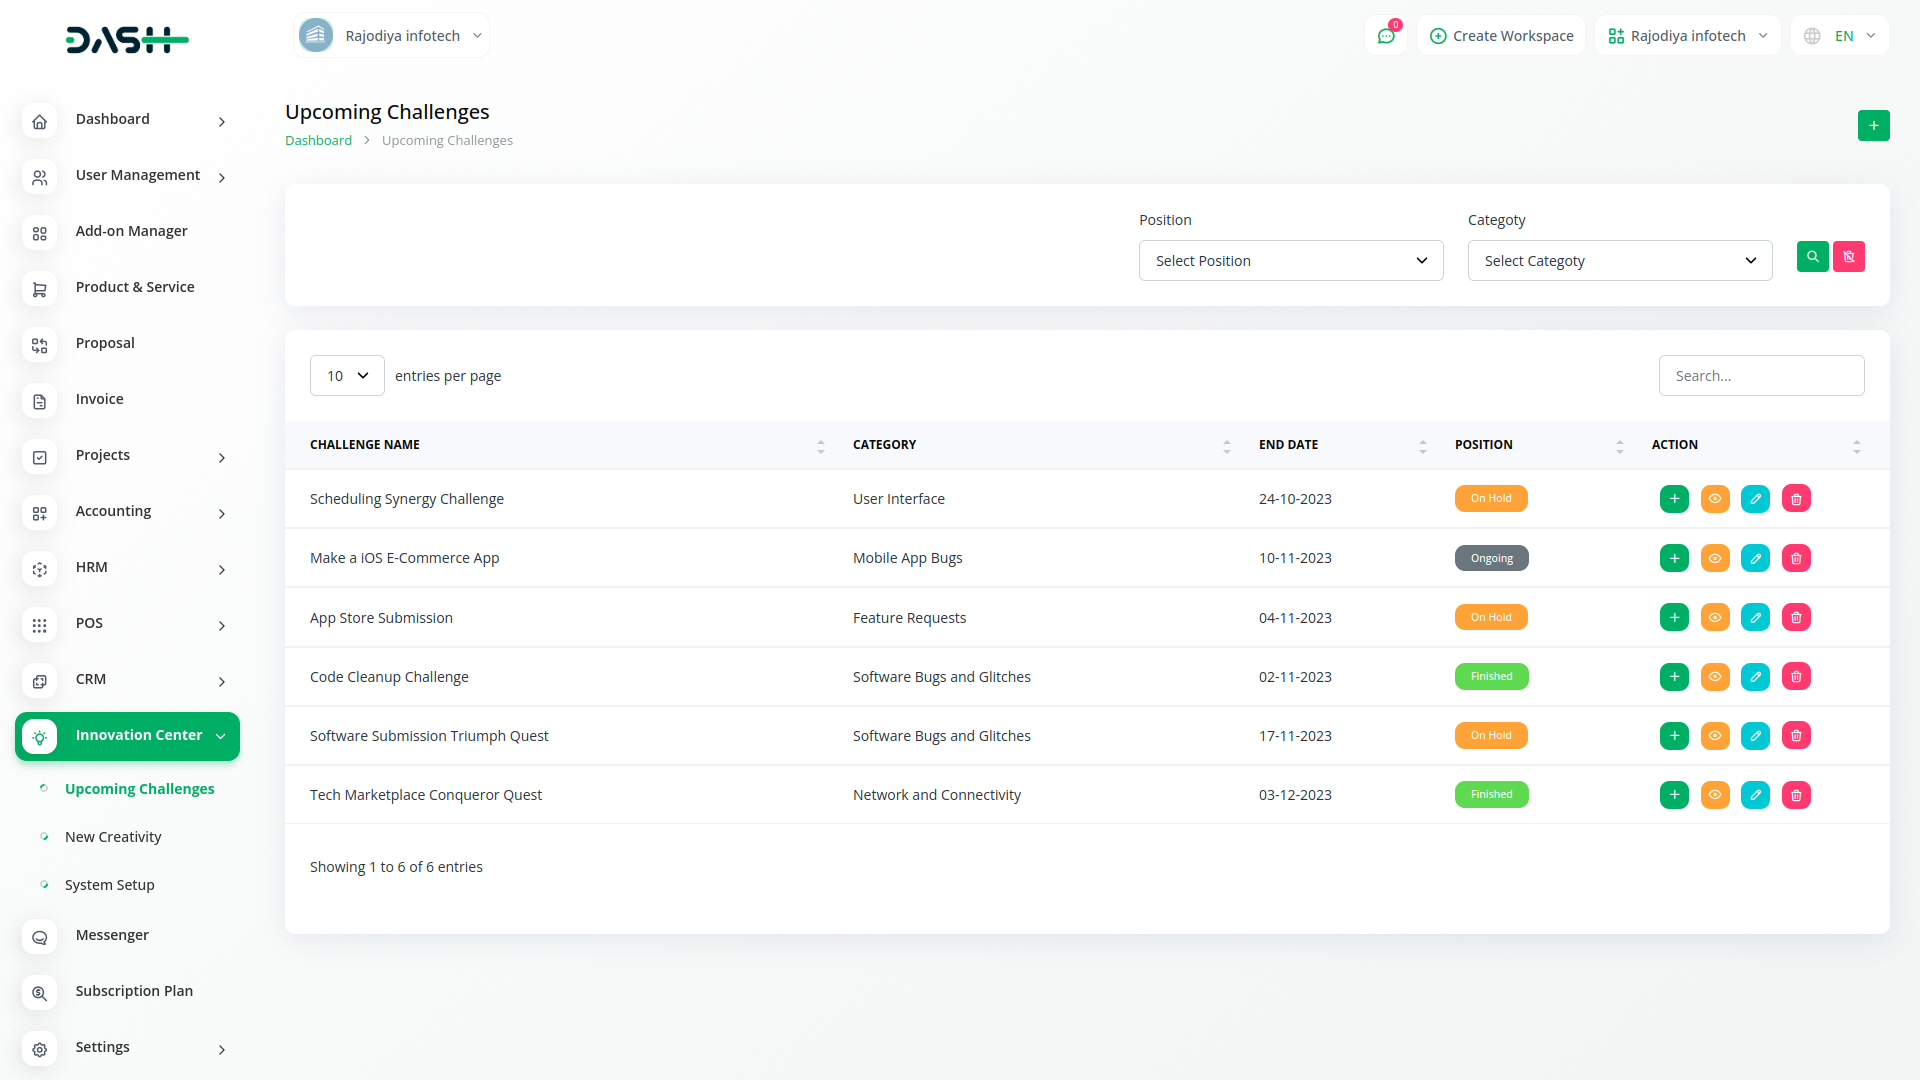The image size is (1920, 1080).
Task: Click the Create Workspace button
Action: [x=1501, y=36]
